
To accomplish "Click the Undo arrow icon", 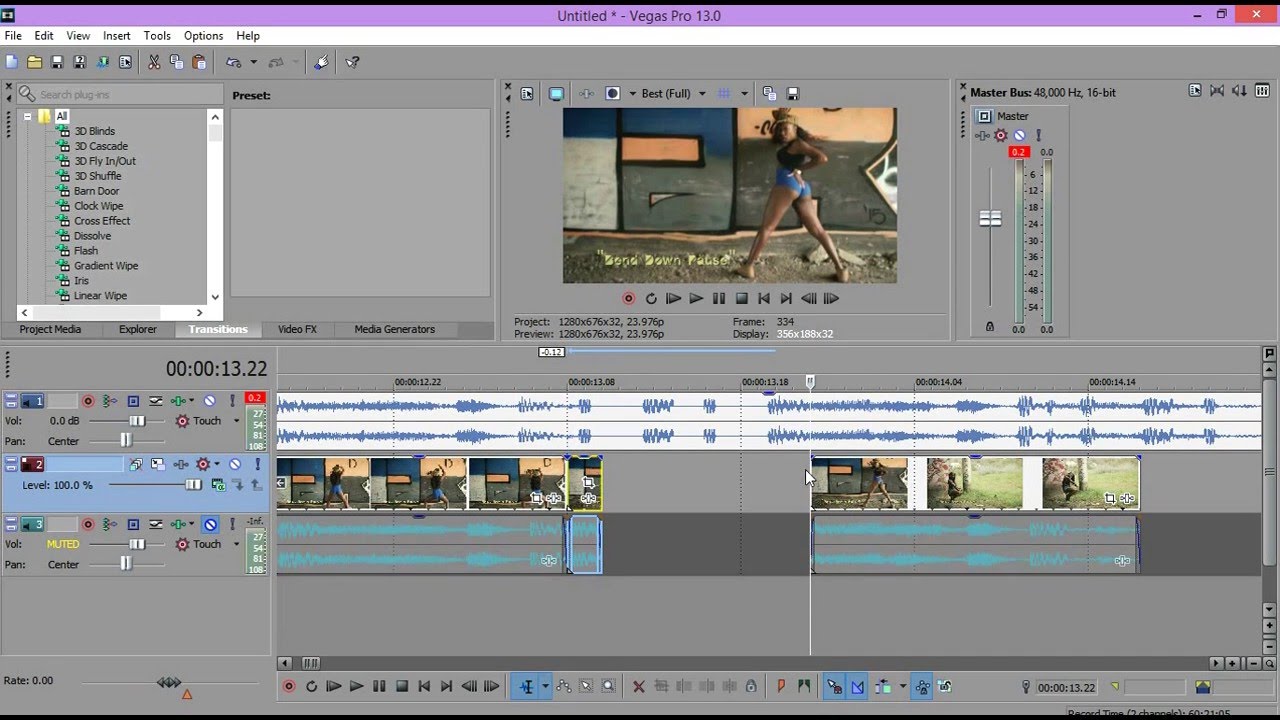I will click(x=234, y=62).
